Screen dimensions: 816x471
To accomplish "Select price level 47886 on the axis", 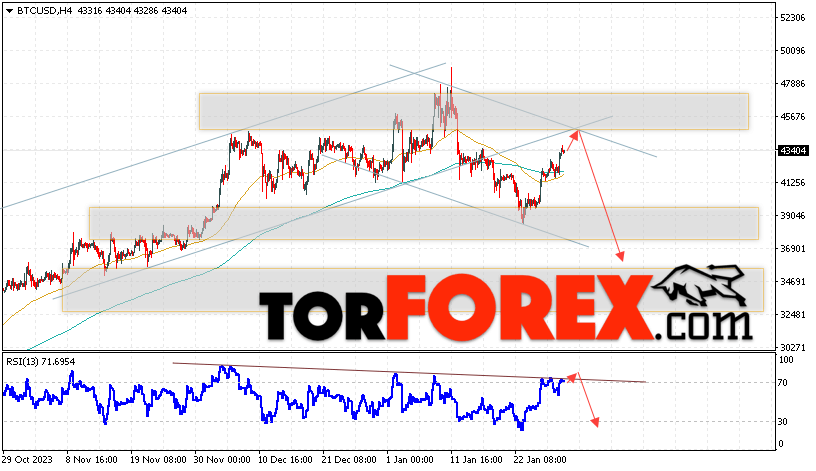I will pos(793,83).
